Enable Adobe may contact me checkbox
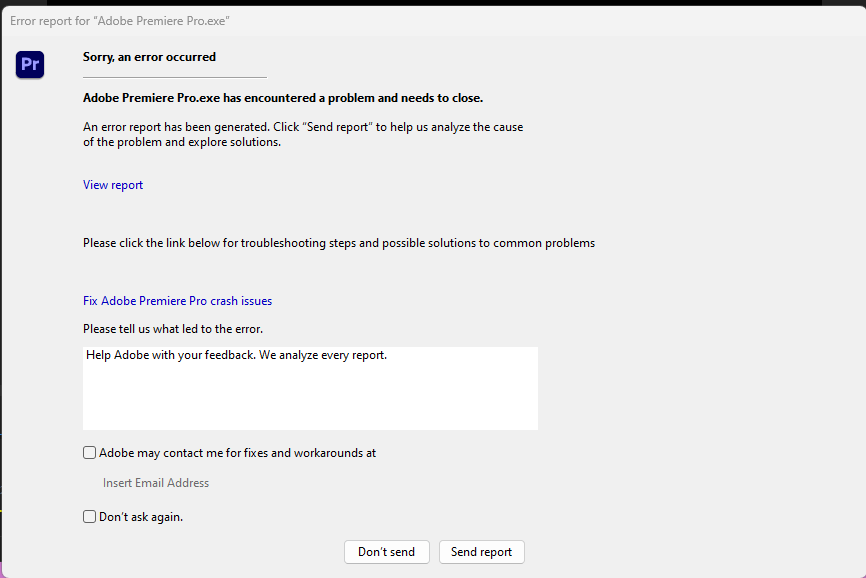Image resolution: width=866 pixels, height=578 pixels. coord(90,453)
